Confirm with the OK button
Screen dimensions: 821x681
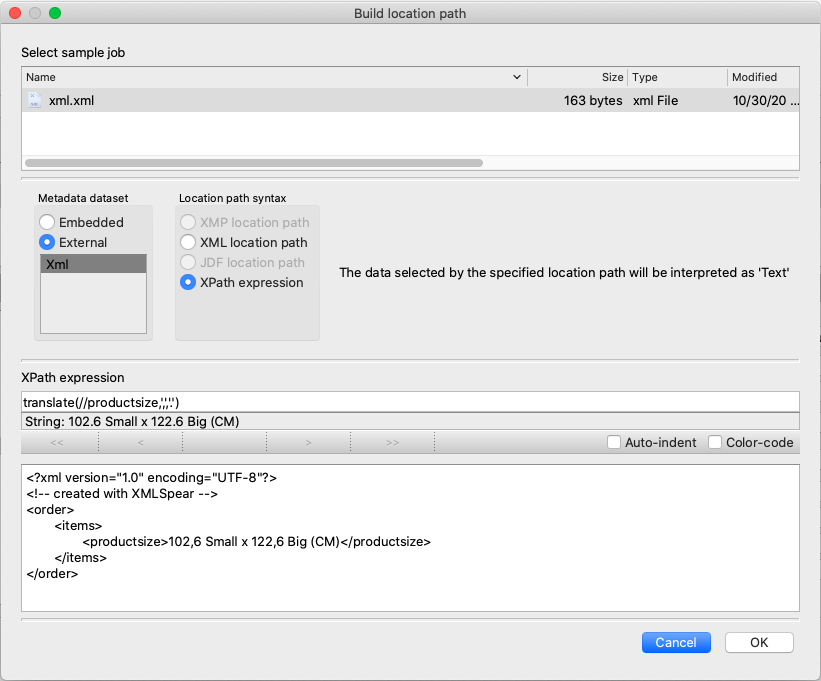[x=759, y=643]
